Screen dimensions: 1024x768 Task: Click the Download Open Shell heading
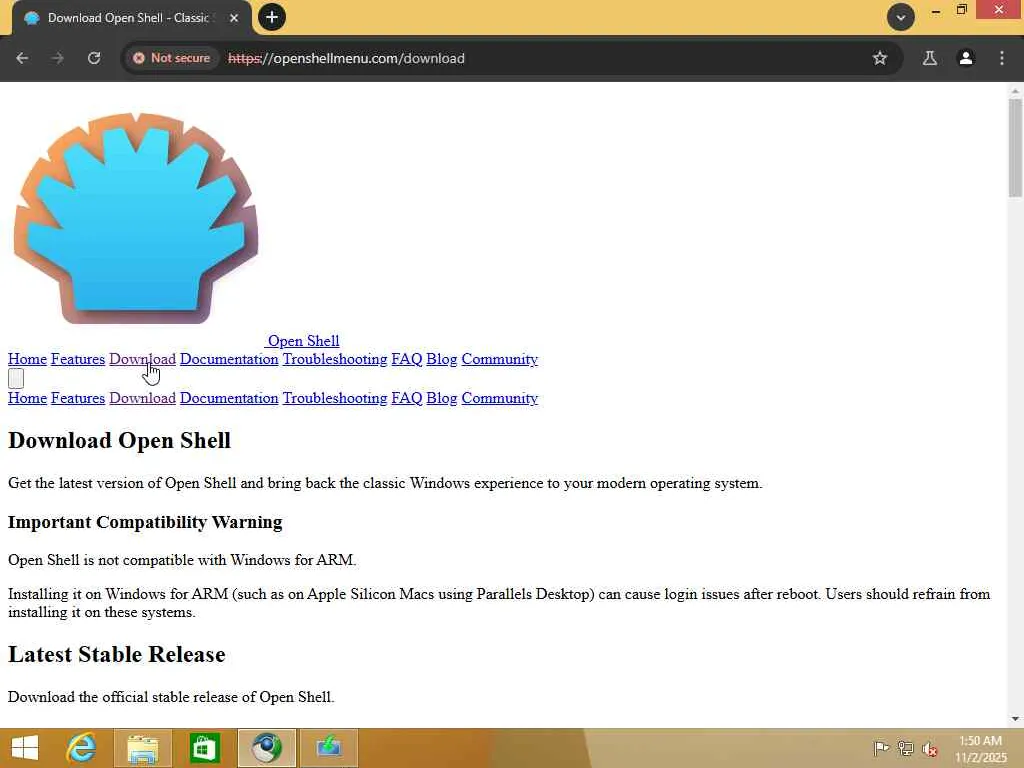tap(120, 441)
